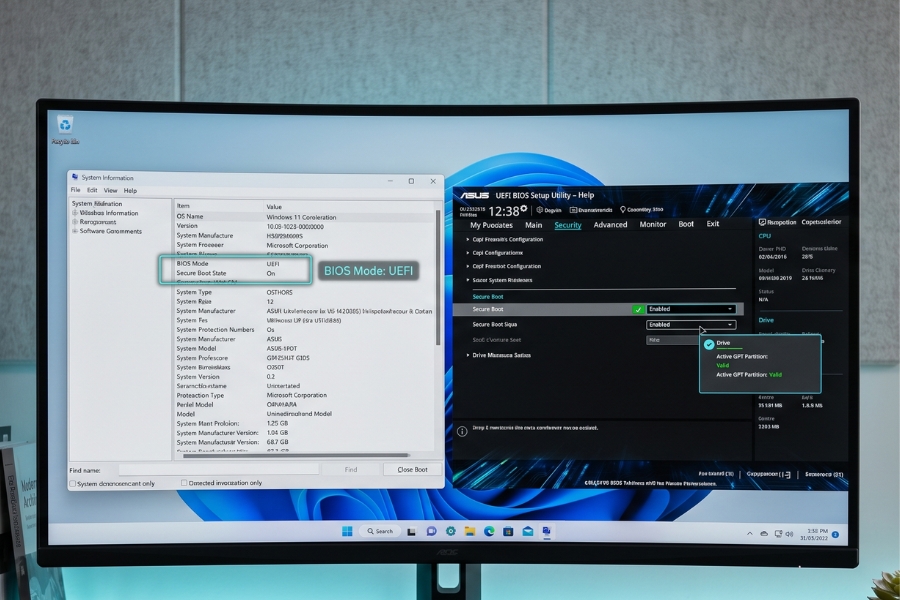Open File Explorer from the taskbar
The width and height of the screenshot is (900, 600).
470,532
